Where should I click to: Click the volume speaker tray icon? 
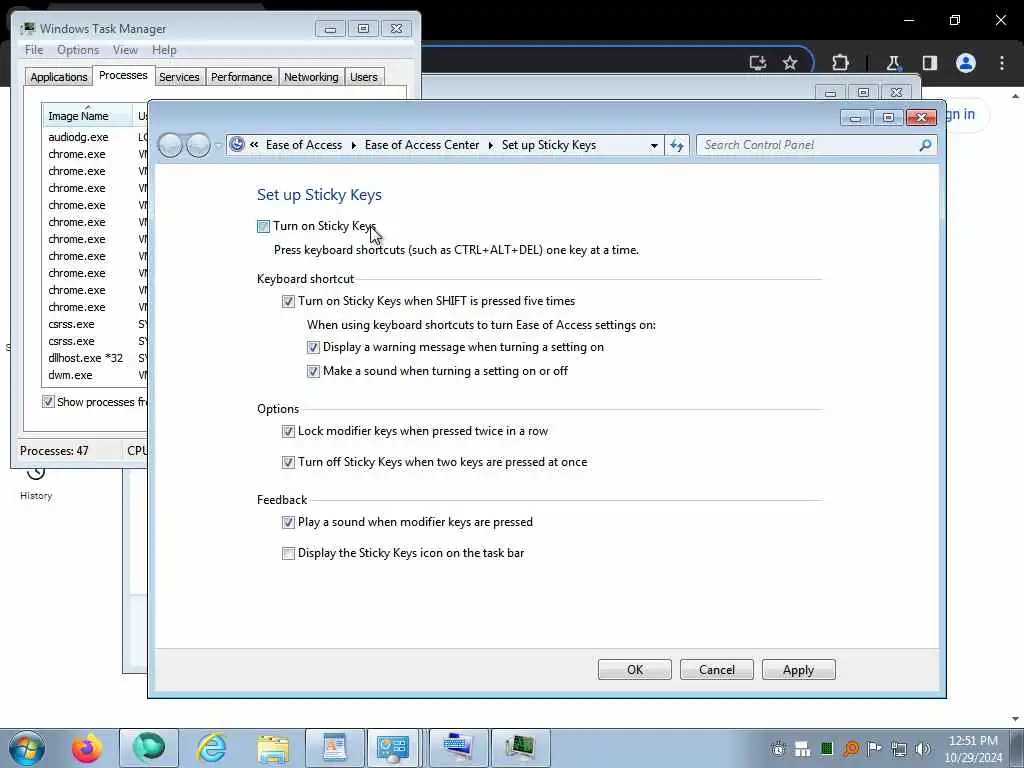[x=923, y=749]
